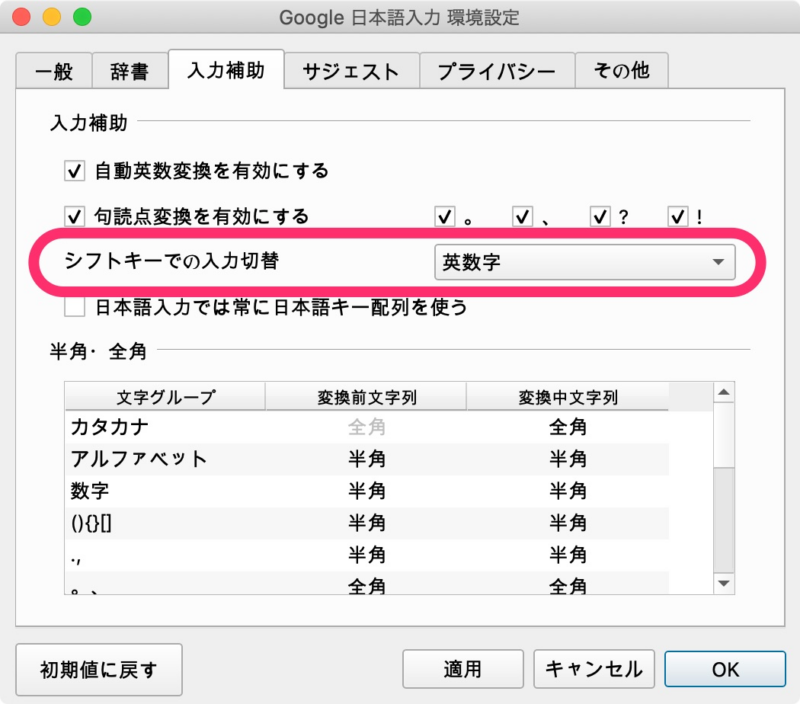Change 数字 変換前文字列 value 半角
Image resolution: width=800 pixels, height=704 pixels.
[366, 491]
